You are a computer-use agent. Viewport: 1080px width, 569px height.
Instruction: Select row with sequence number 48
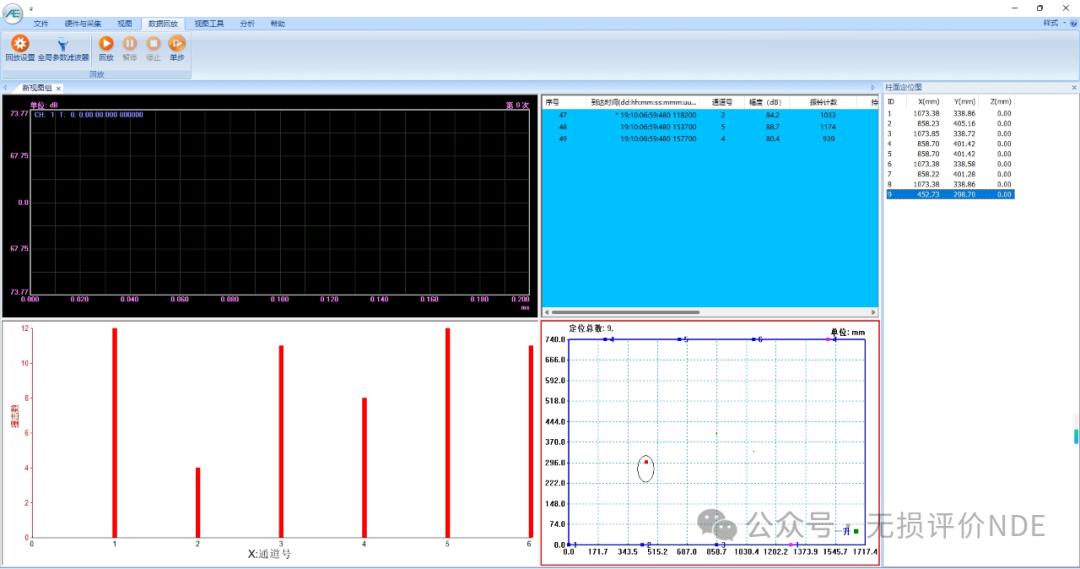click(563, 127)
